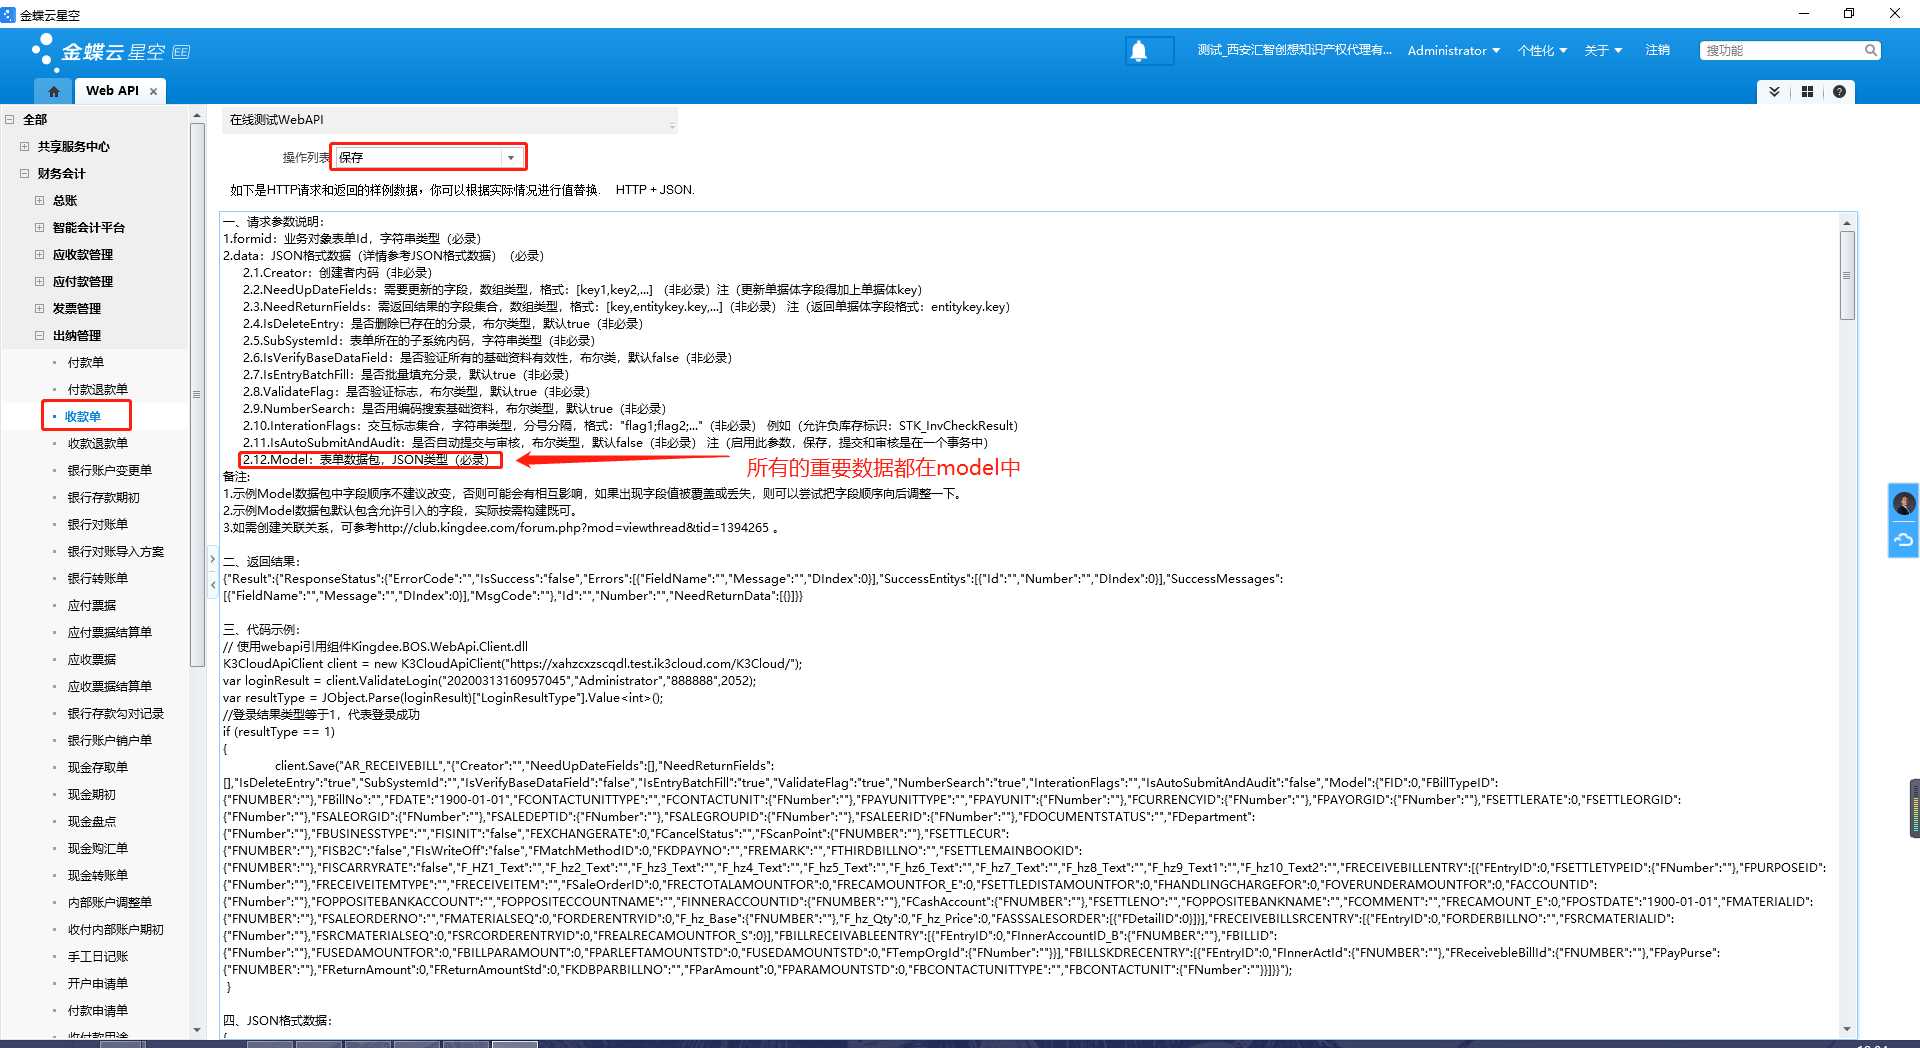The image size is (1920, 1048).
Task: Open the 个性化 menu
Action: [x=1542, y=50]
